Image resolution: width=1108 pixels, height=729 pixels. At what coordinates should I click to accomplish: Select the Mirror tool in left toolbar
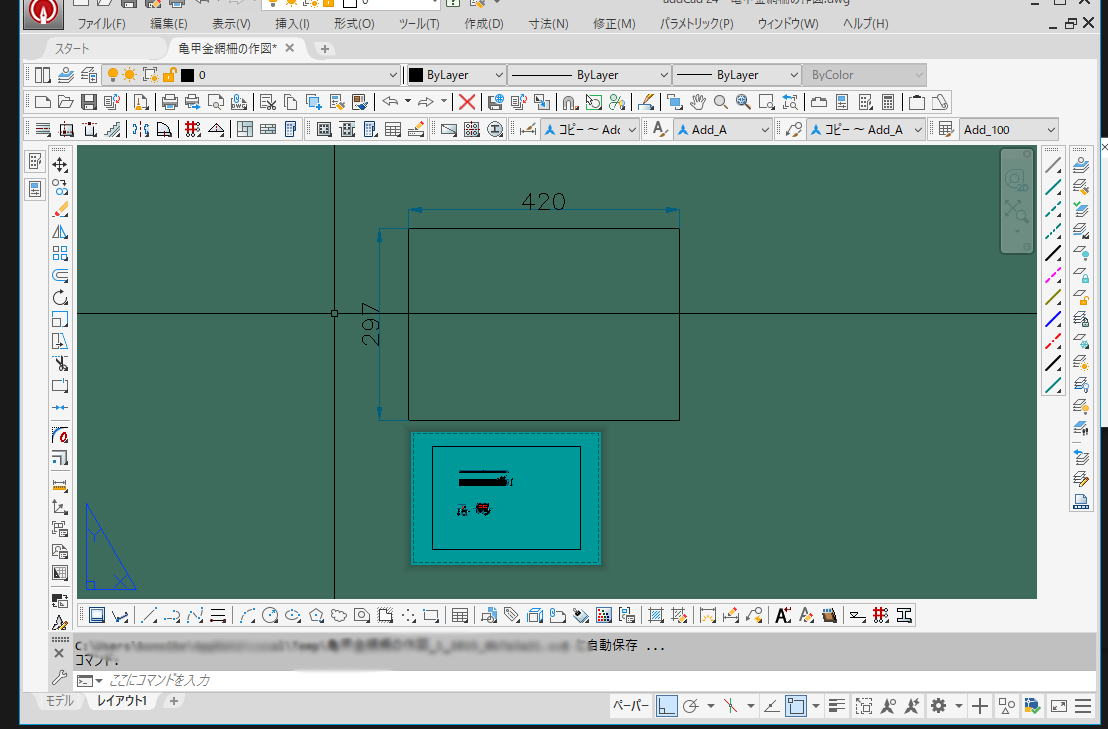tap(60, 232)
